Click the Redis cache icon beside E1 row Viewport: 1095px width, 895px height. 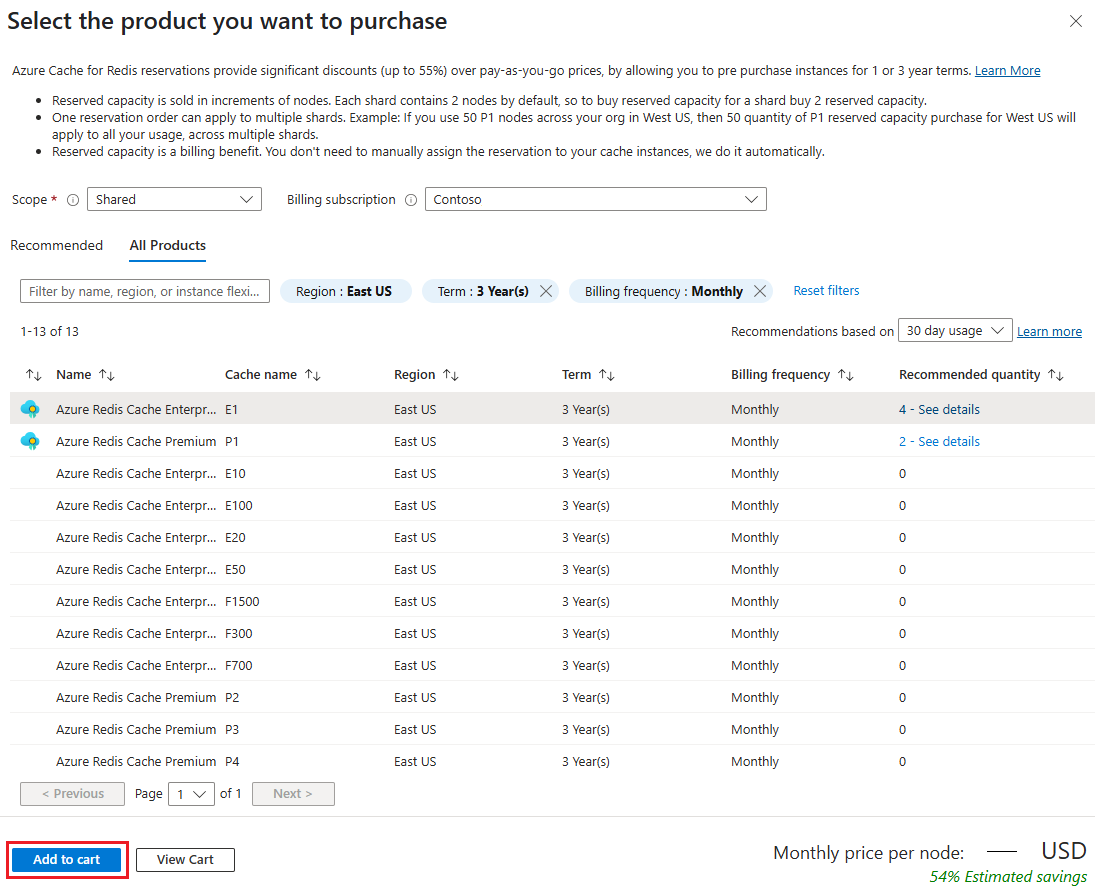(30, 408)
